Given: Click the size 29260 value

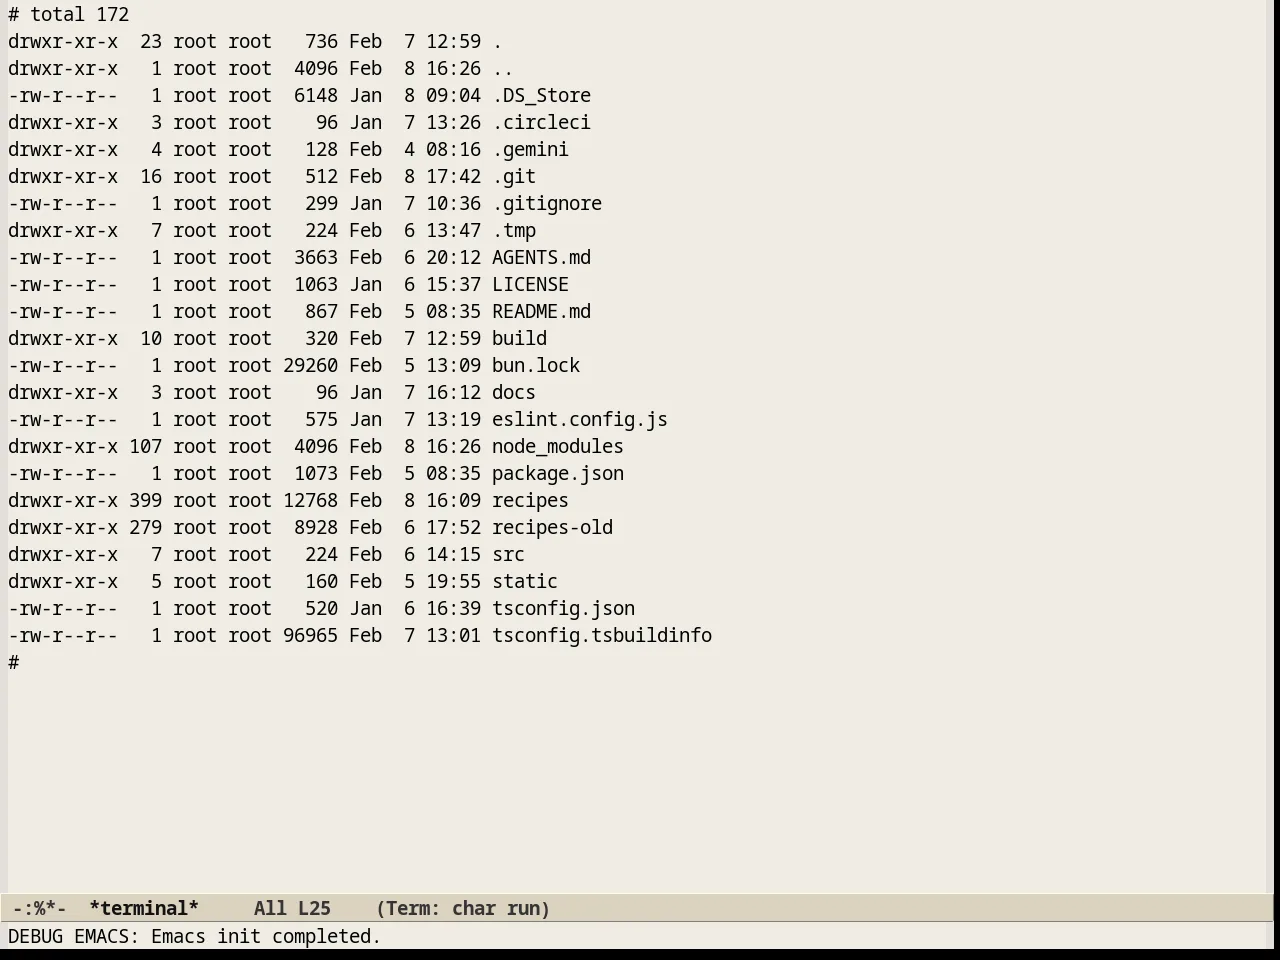Looking at the screenshot, I should [310, 366].
